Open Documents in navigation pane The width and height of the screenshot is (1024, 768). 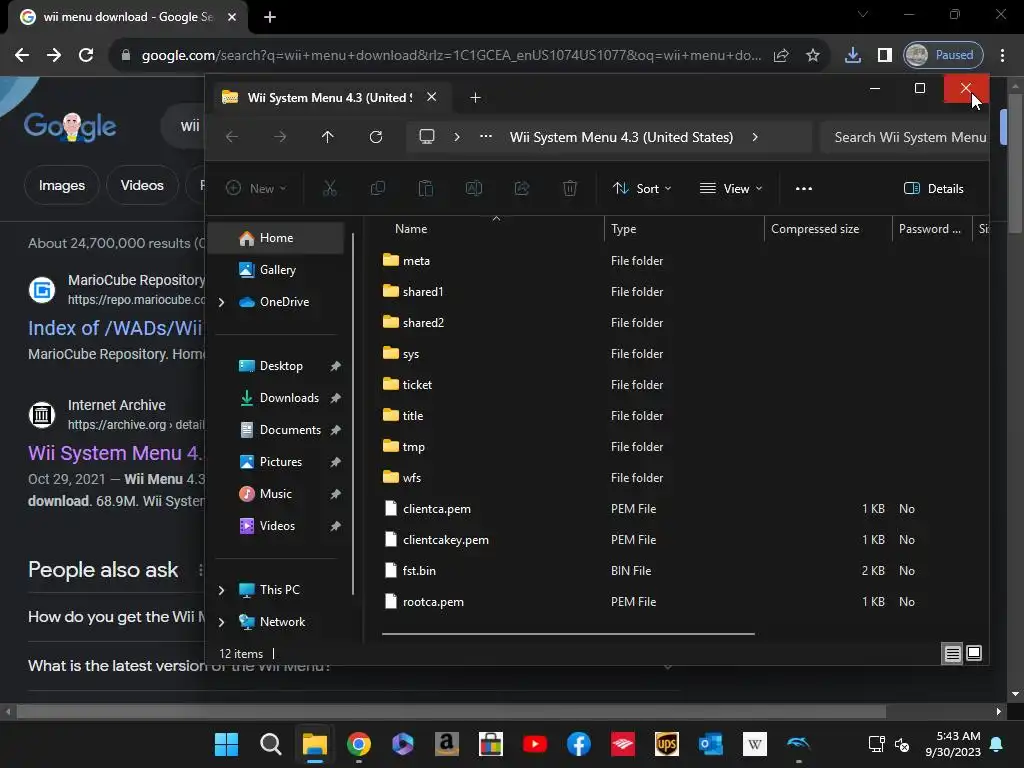point(291,430)
